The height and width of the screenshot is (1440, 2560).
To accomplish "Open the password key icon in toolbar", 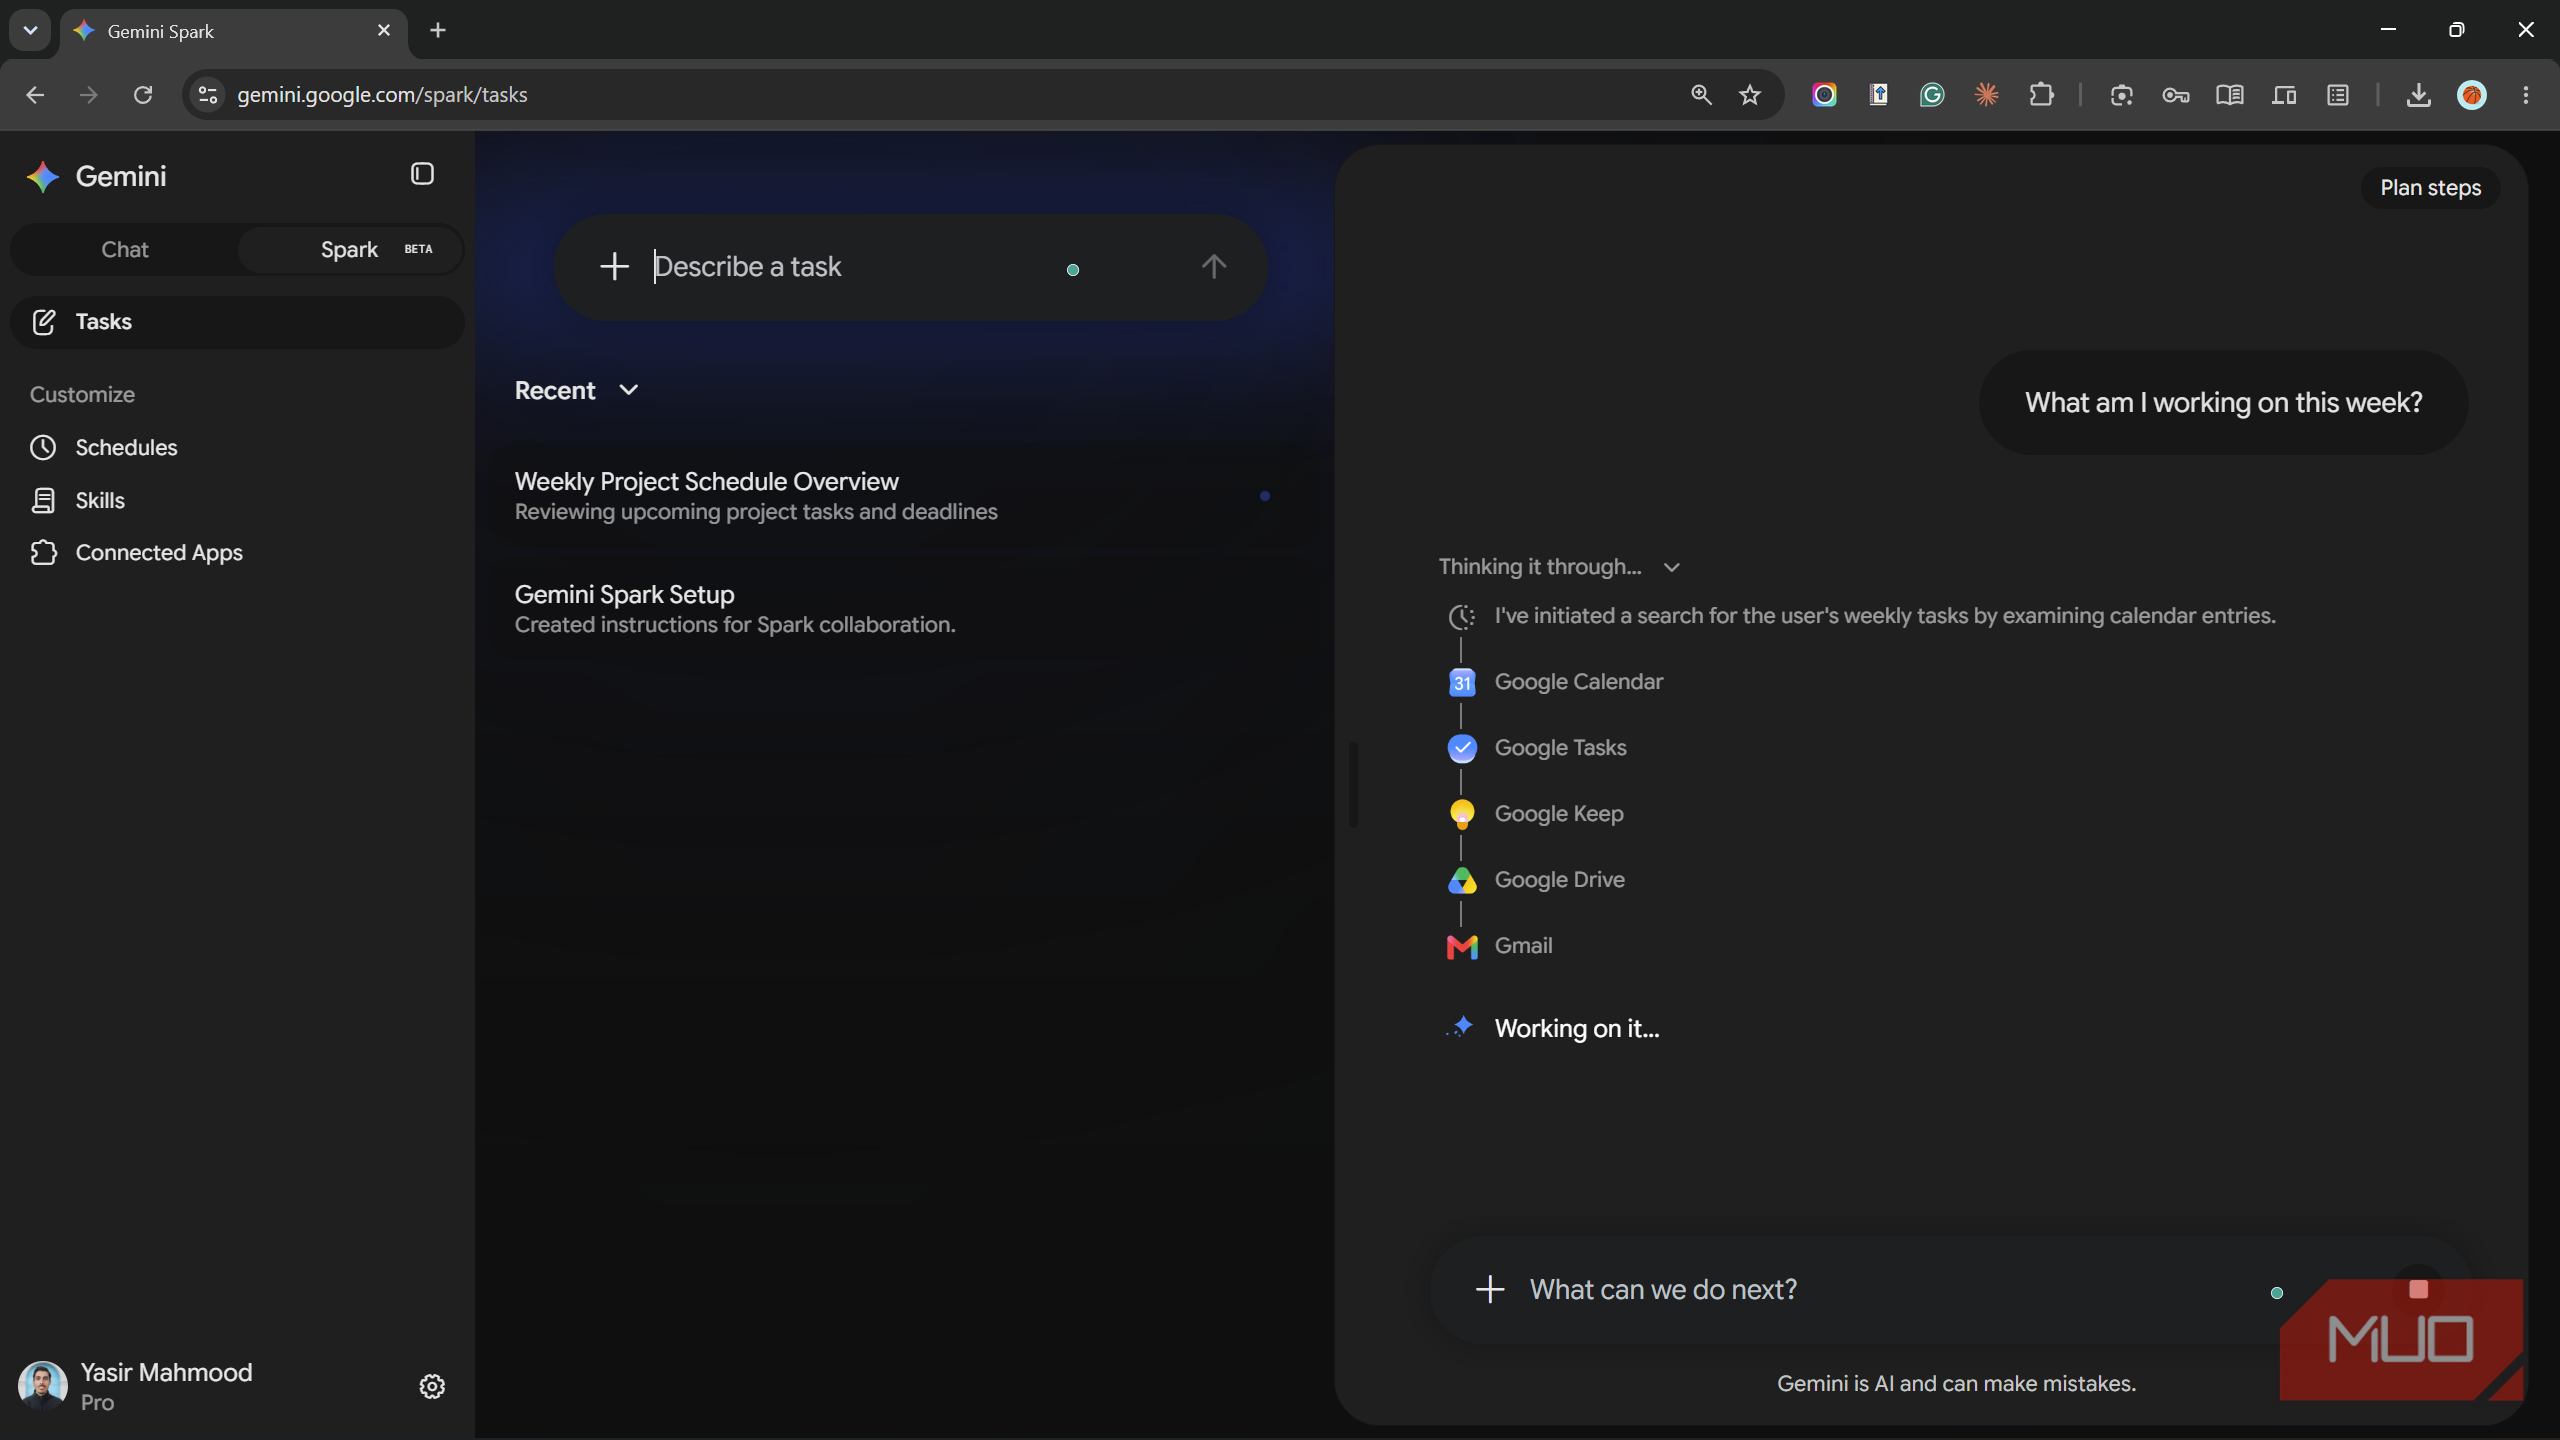I will [2176, 95].
